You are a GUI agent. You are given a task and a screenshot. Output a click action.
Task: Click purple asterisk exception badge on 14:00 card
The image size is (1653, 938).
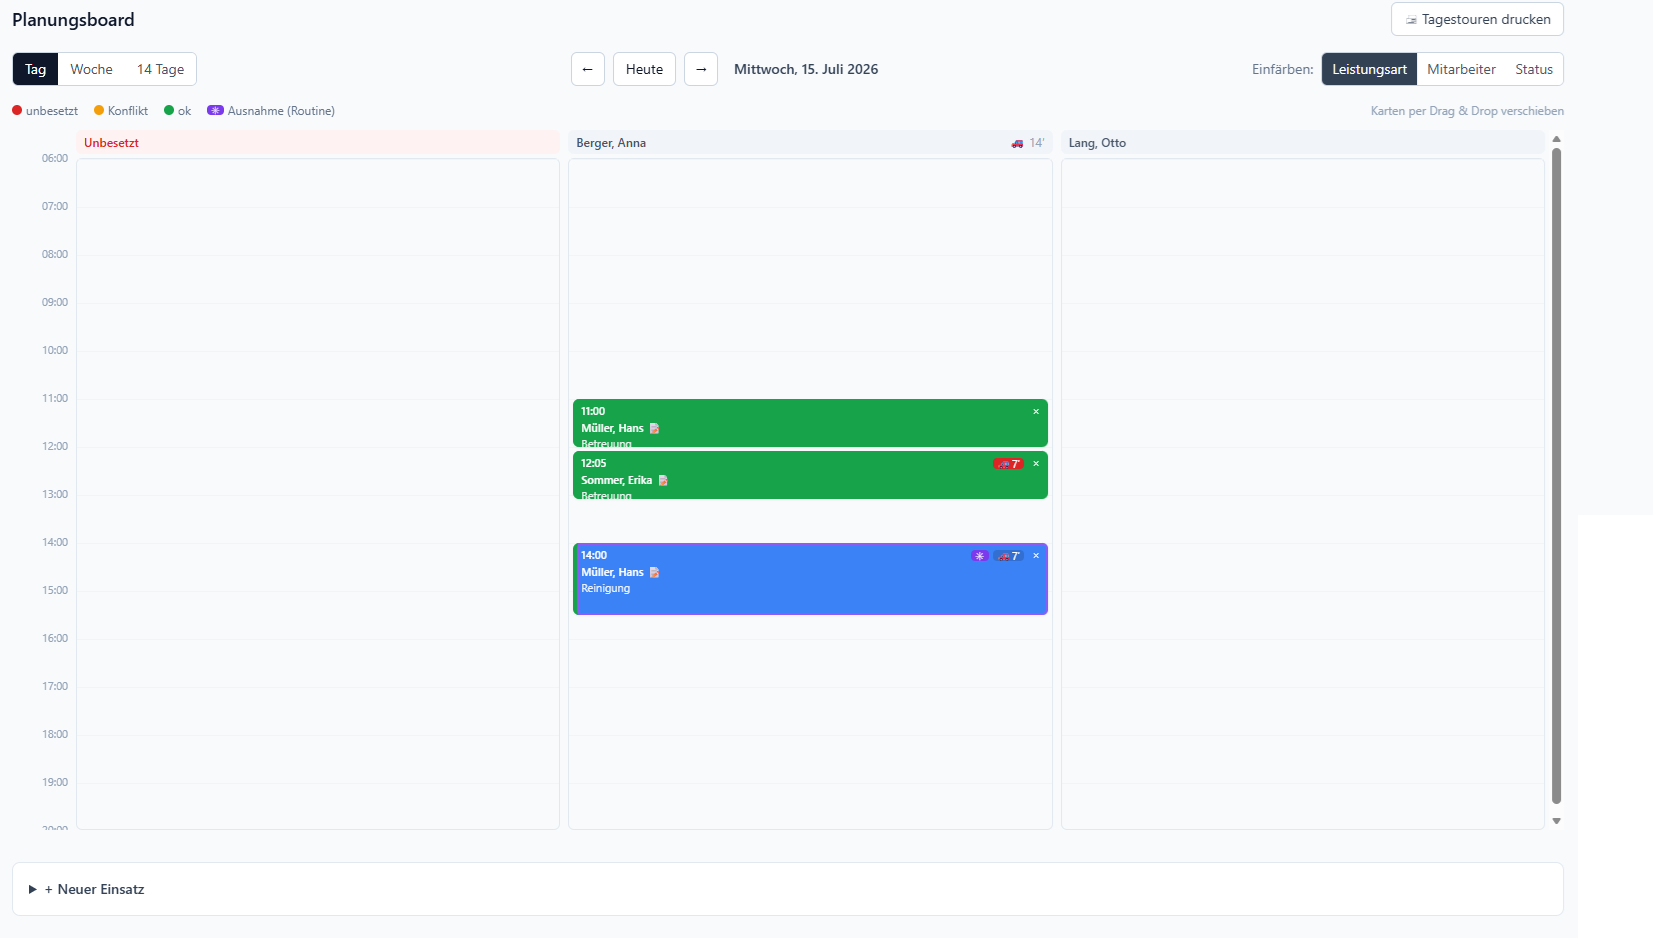pos(980,556)
